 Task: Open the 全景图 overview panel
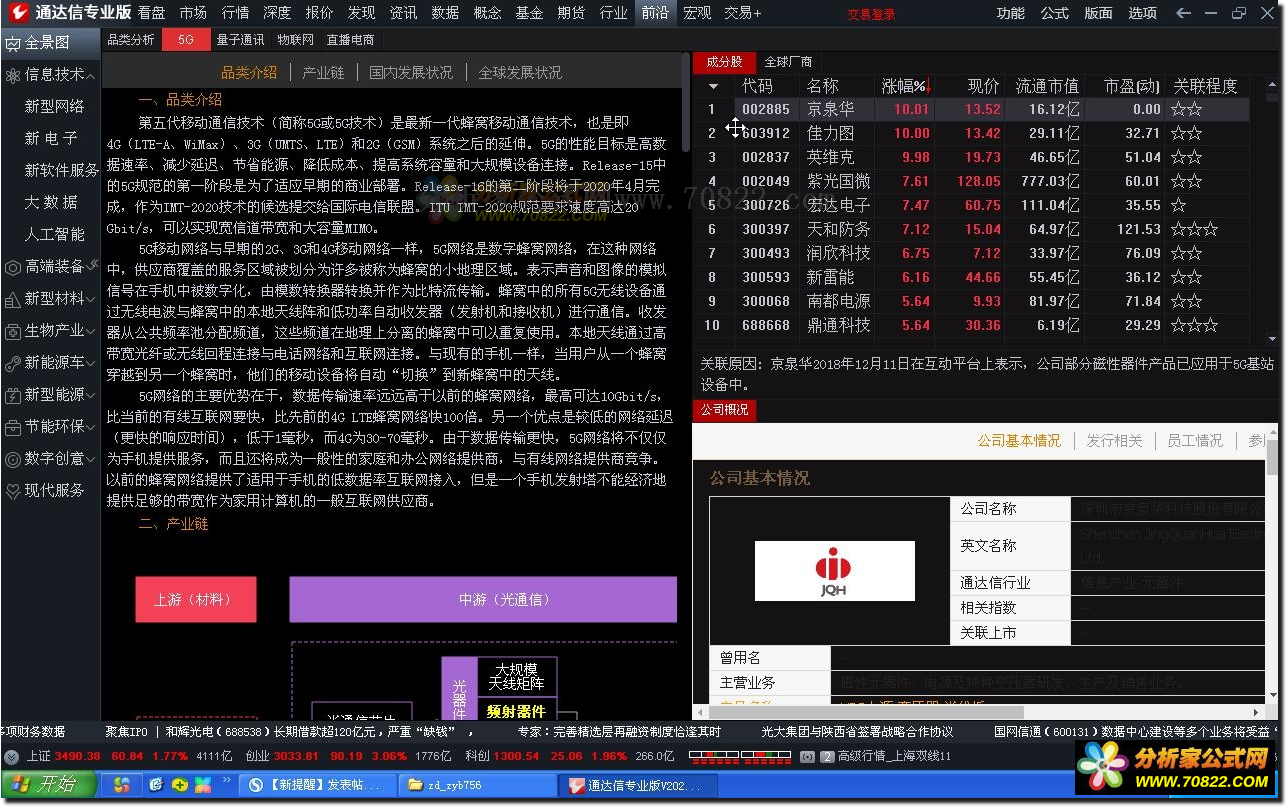49,43
